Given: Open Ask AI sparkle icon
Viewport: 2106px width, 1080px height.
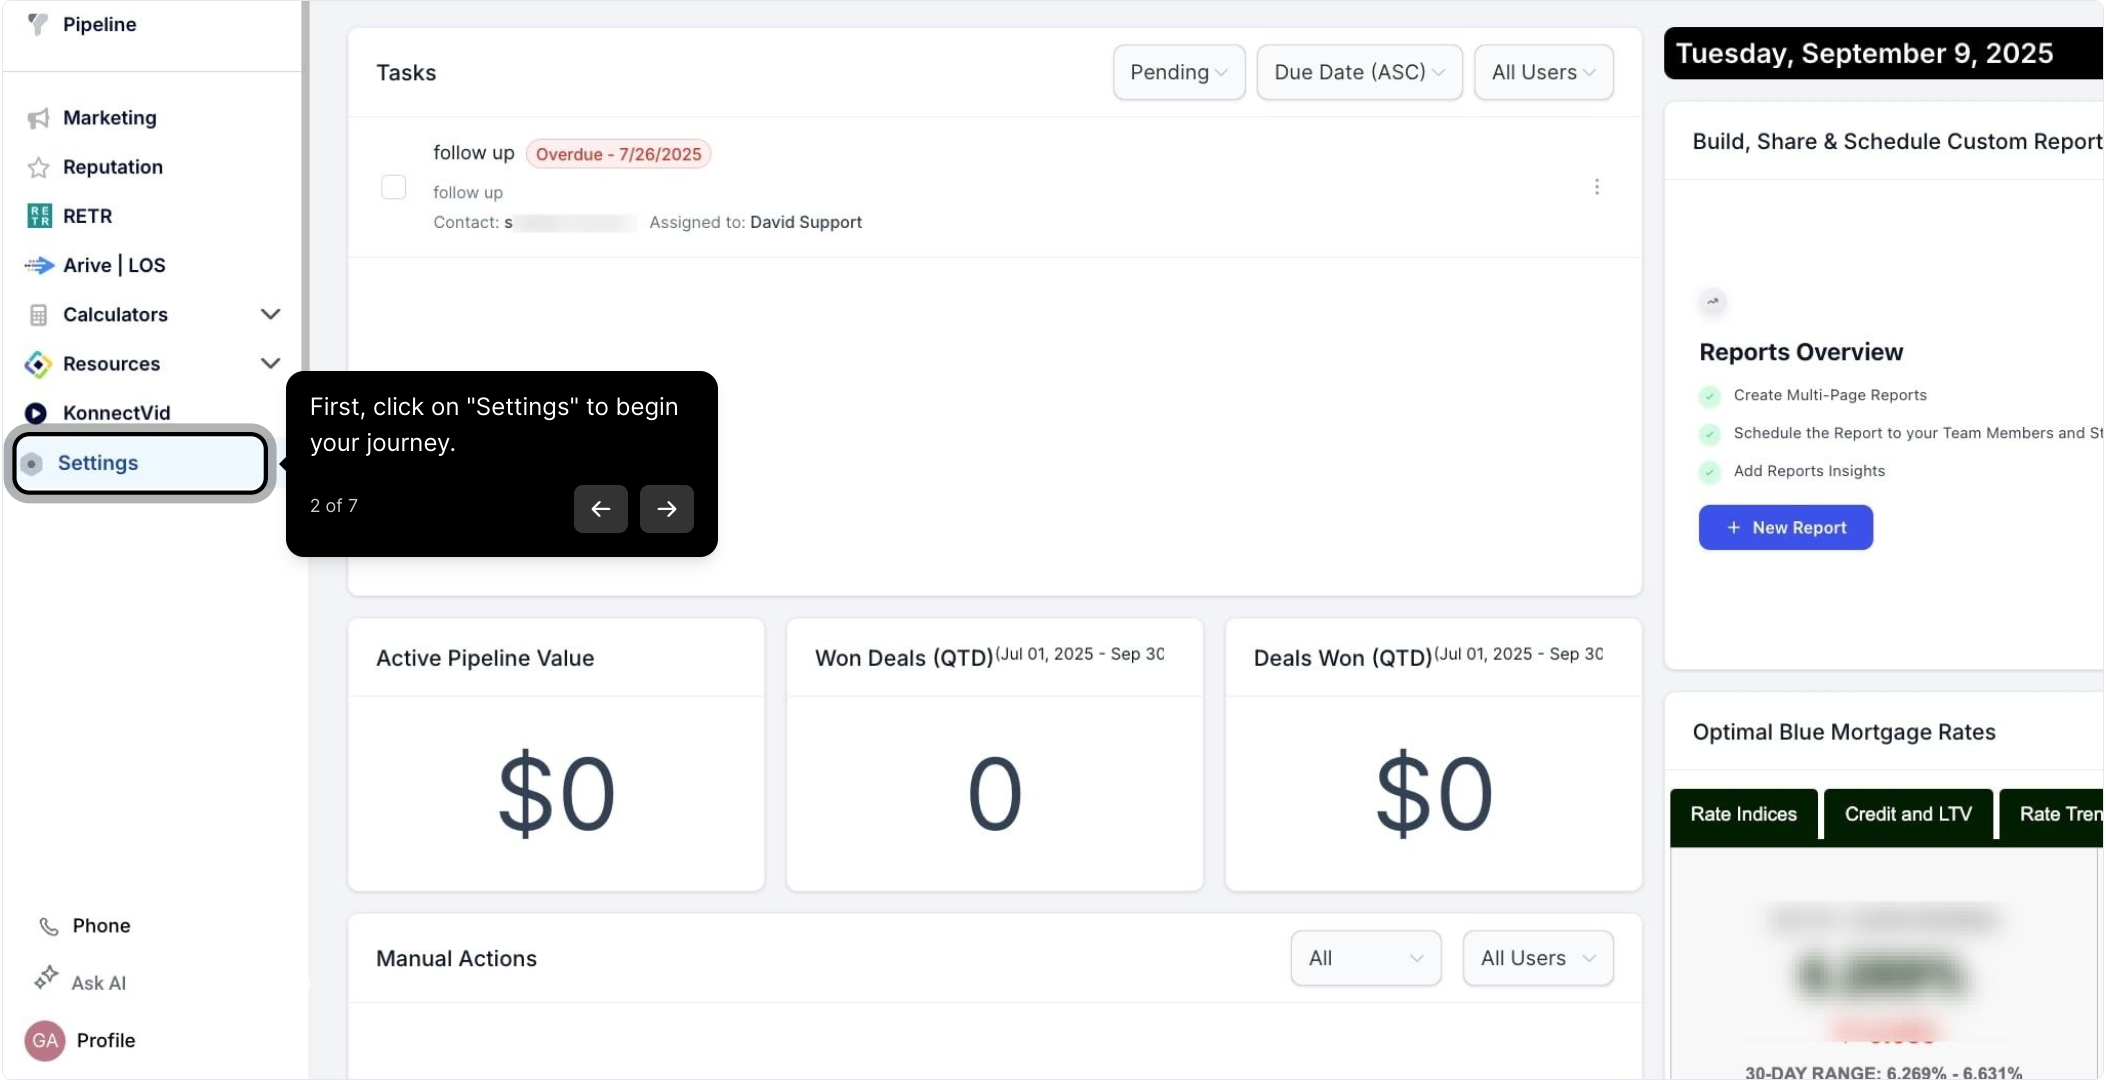Looking at the screenshot, I should tap(46, 978).
